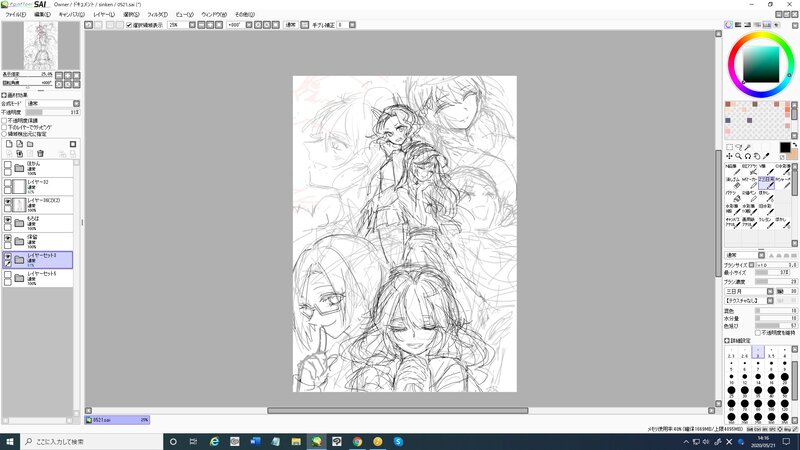Screen dimensions: 800x450
Task: Select the hand pan tool
Action: click(x=757, y=156)
